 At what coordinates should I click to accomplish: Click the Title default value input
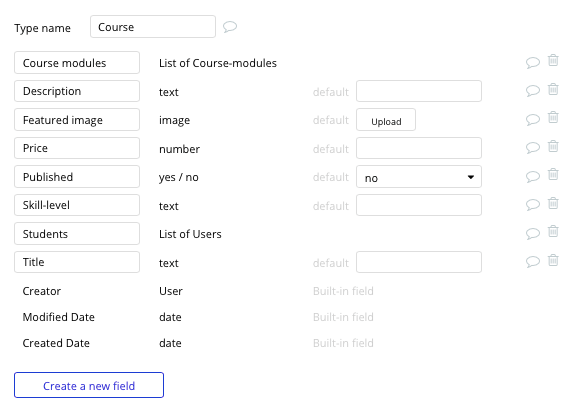[x=419, y=262]
